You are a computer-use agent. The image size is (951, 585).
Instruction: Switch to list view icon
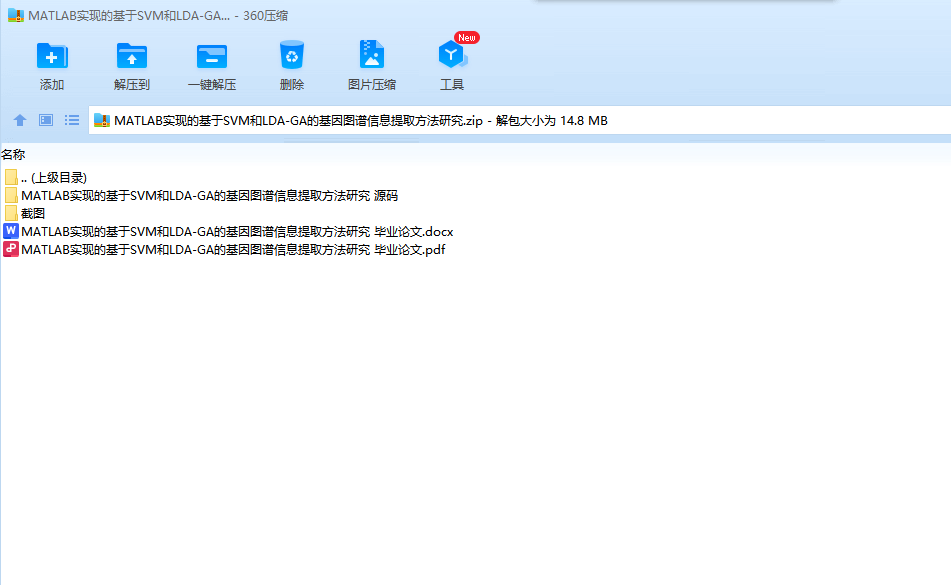pos(72,120)
